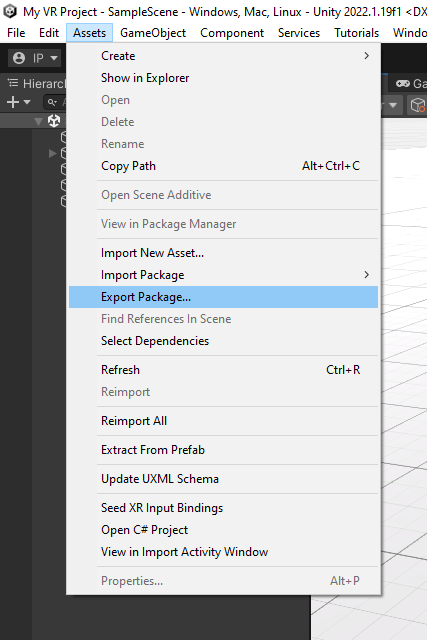Choose Import New Asset...
The height and width of the screenshot is (640, 427).
(x=223, y=253)
